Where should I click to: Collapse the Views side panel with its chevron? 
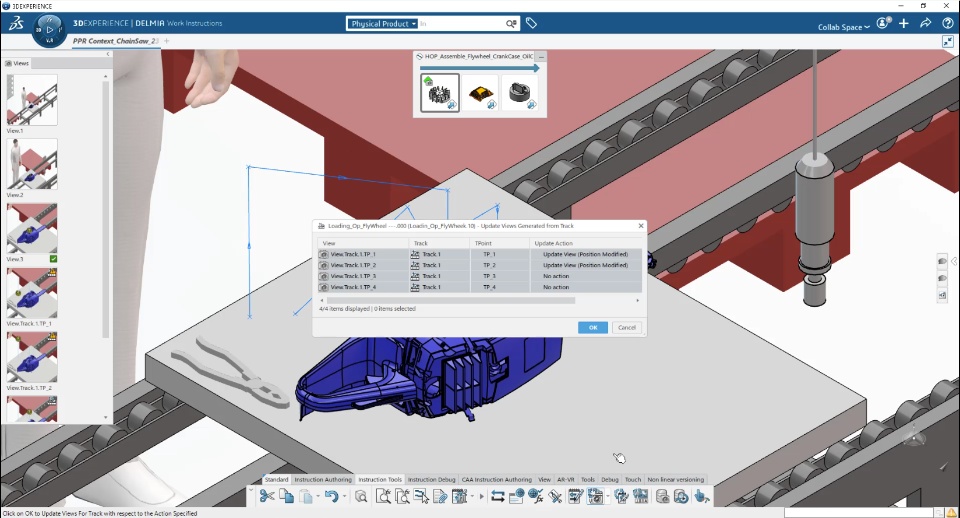point(108,54)
